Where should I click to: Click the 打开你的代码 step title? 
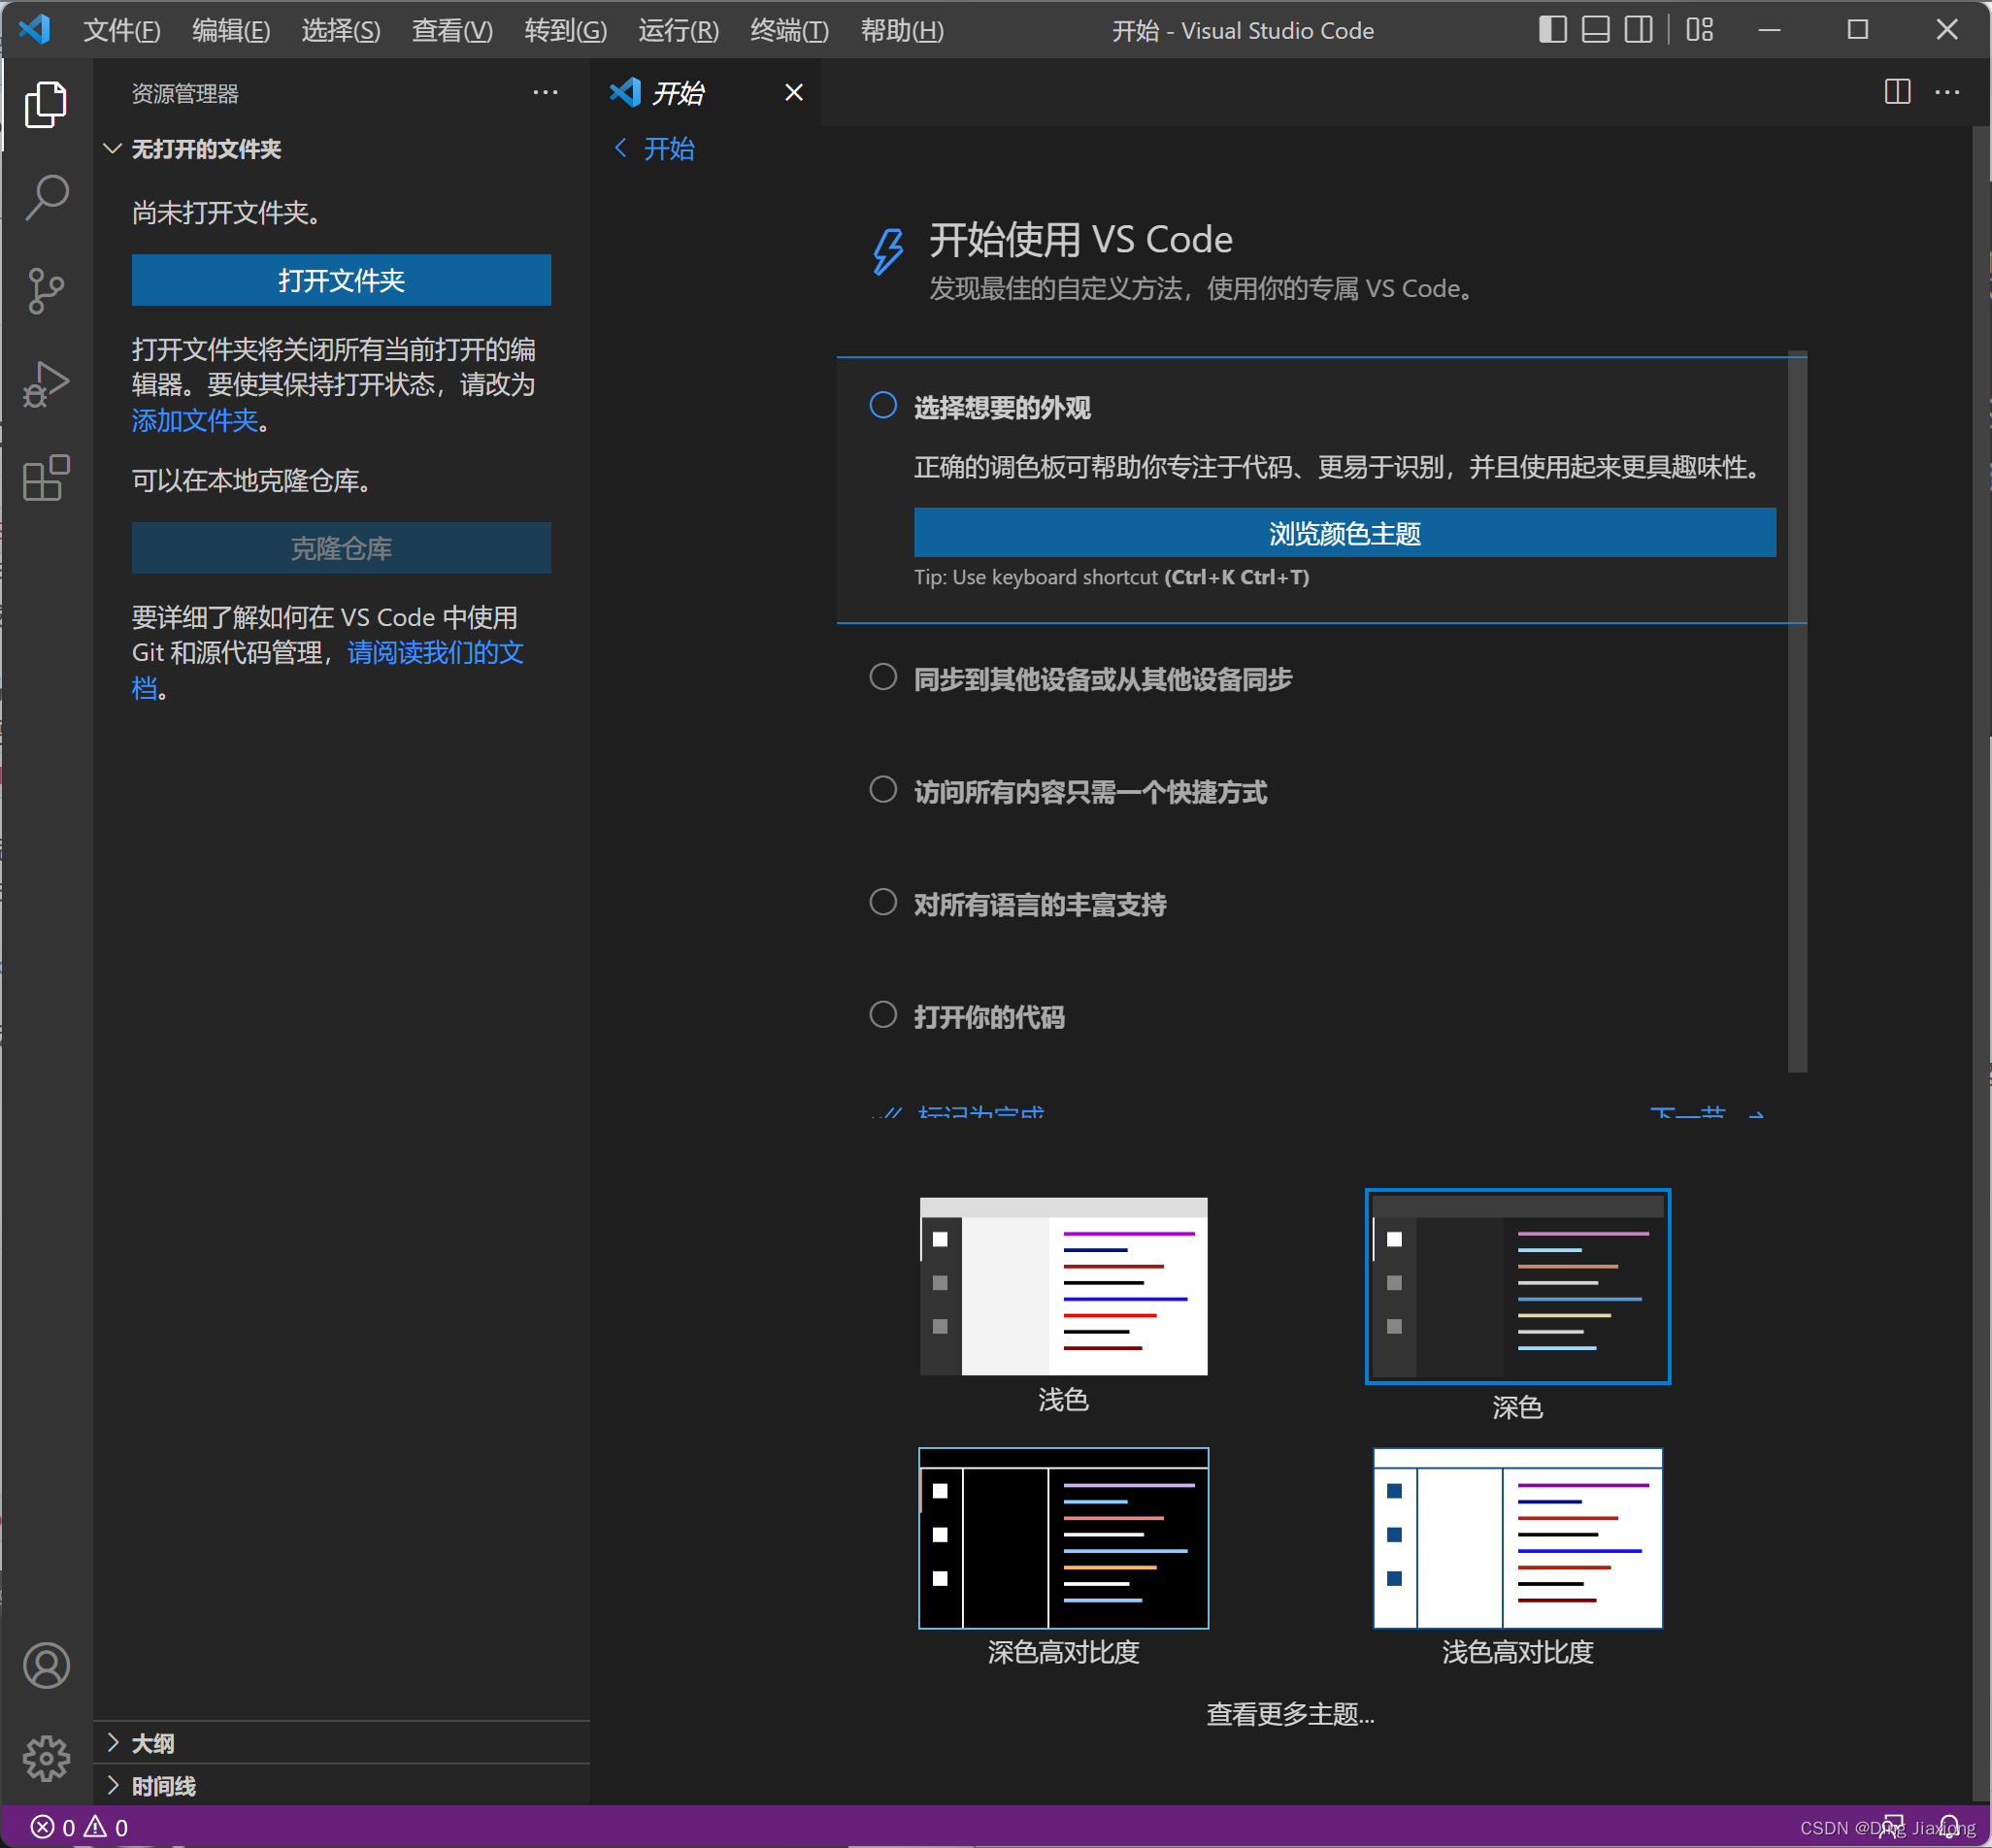[989, 1017]
